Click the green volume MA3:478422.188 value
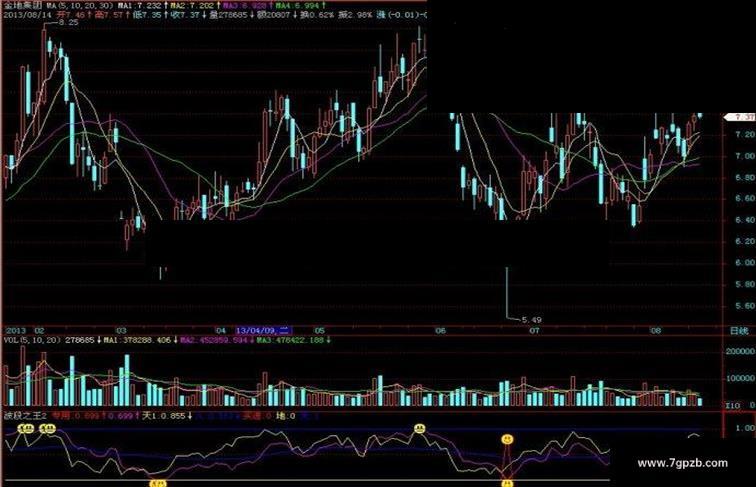 (x=290, y=340)
